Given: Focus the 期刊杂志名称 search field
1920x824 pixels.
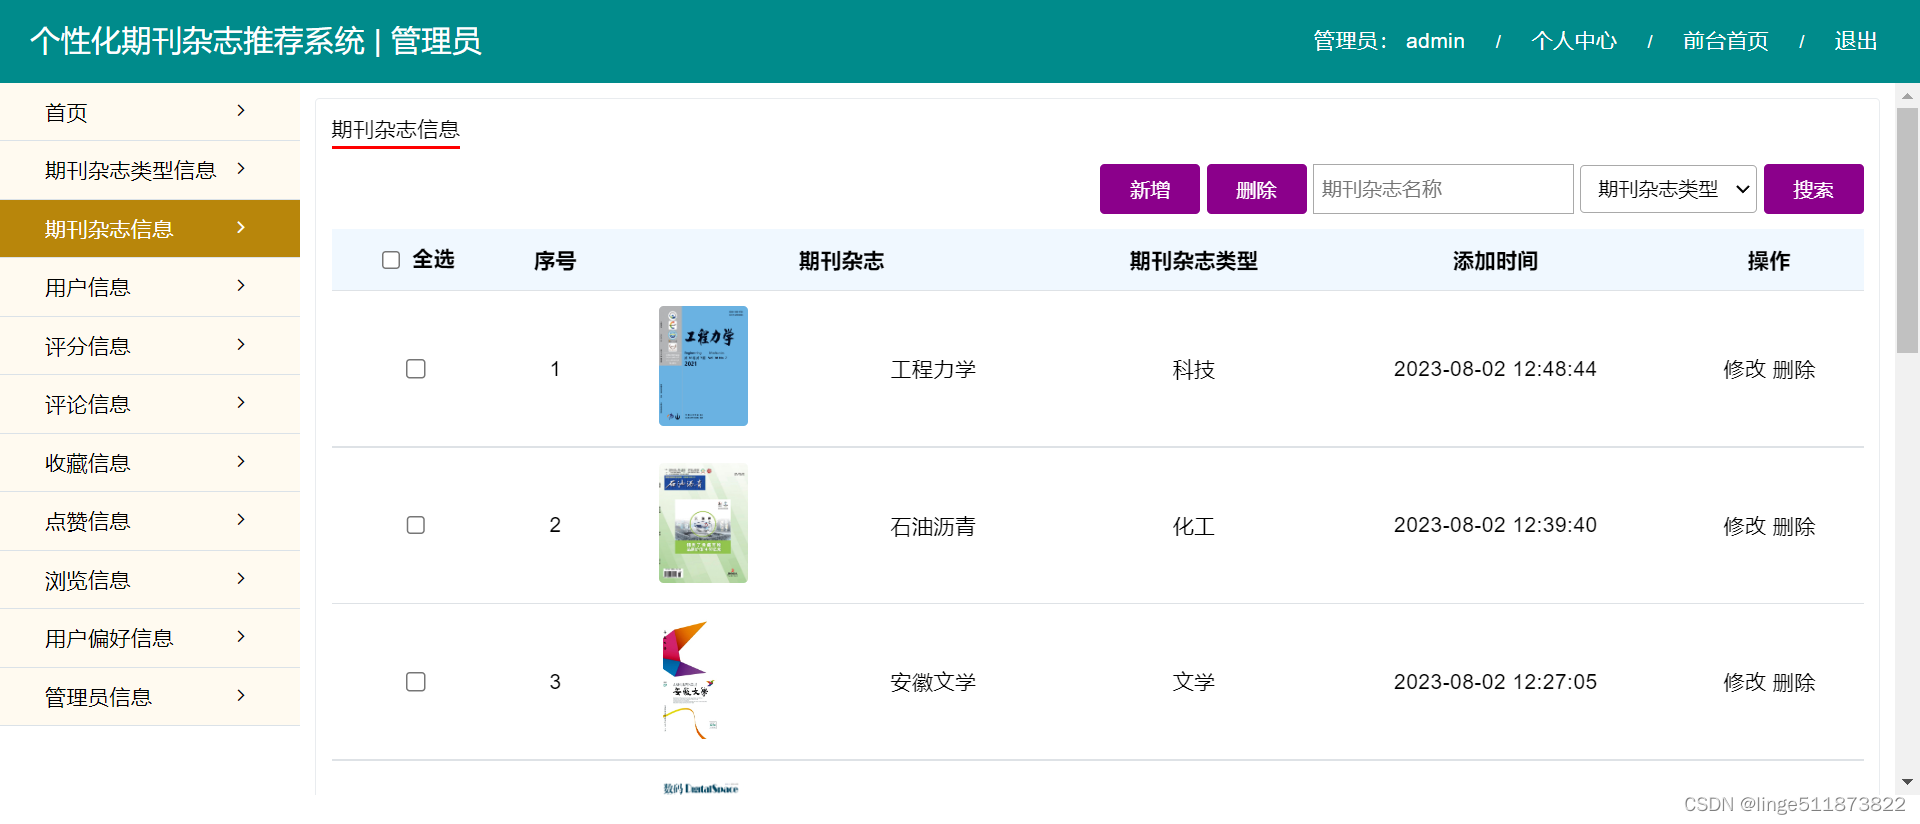Looking at the screenshot, I should [x=1443, y=189].
